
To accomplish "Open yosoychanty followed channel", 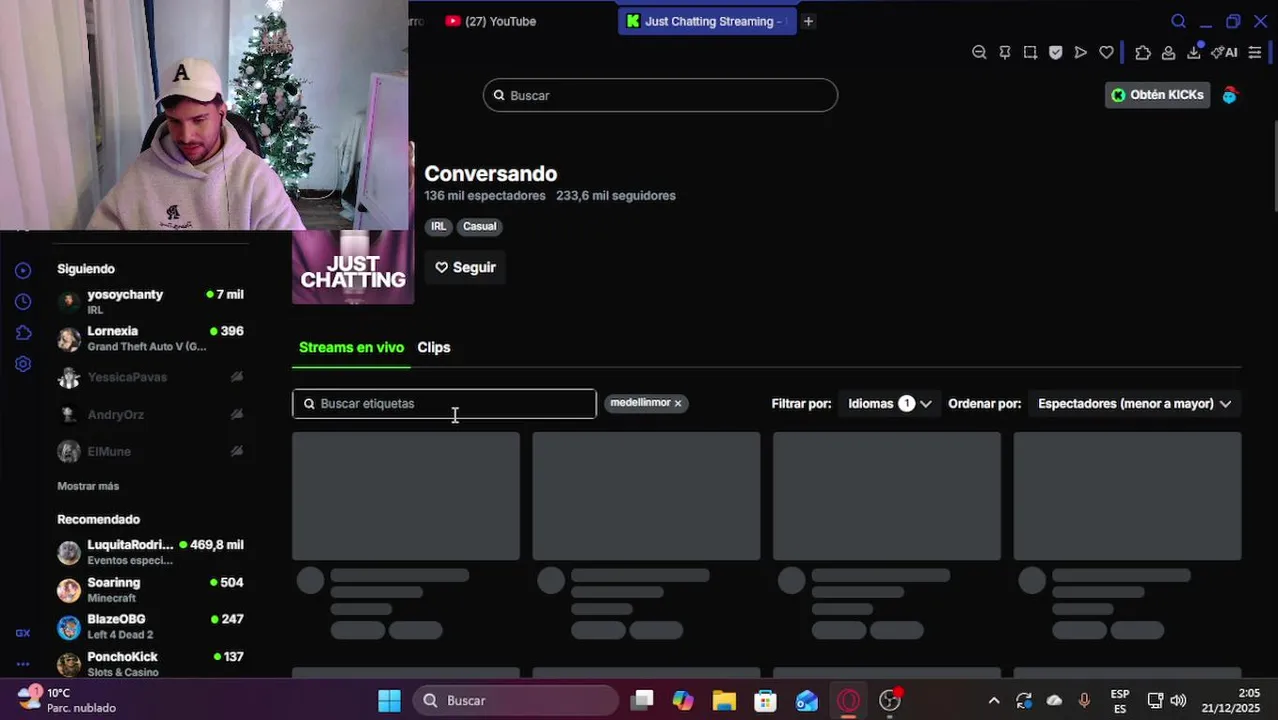I will pyautogui.click(x=150, y=301).
